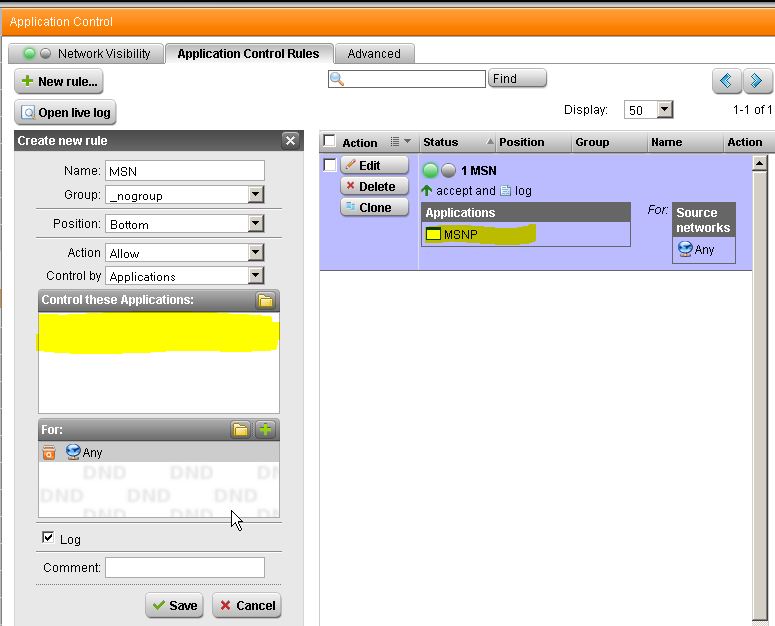Open the Advanced tab

pos(374,54)
